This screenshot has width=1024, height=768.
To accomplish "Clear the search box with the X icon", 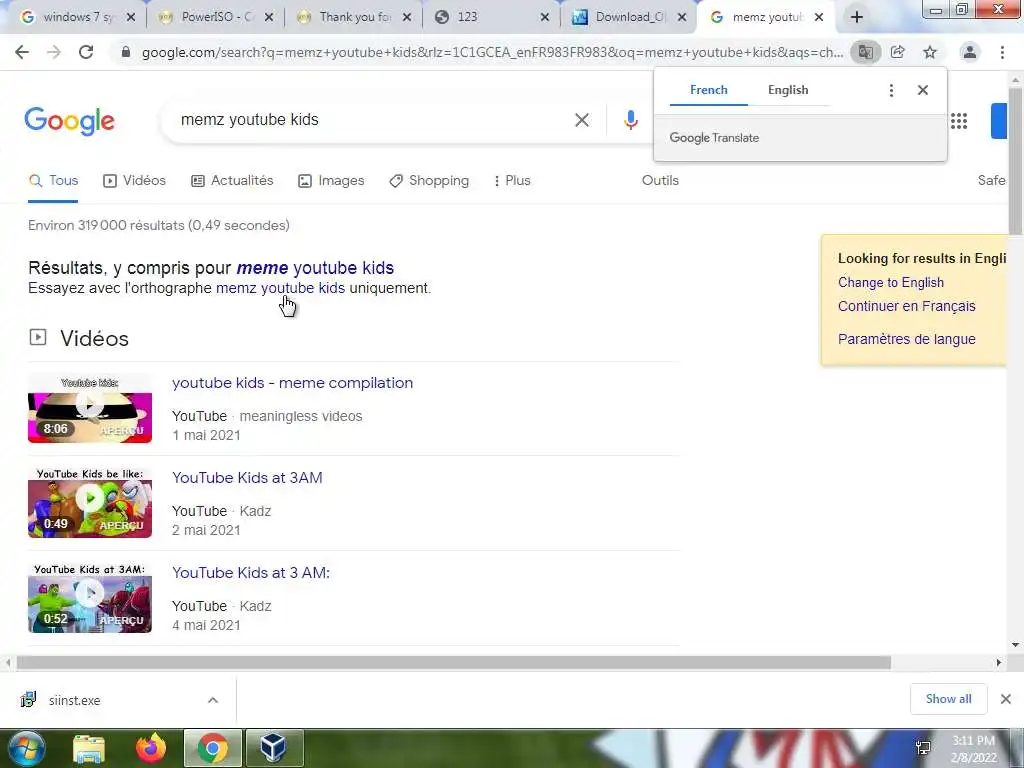I will pos(582,120).
